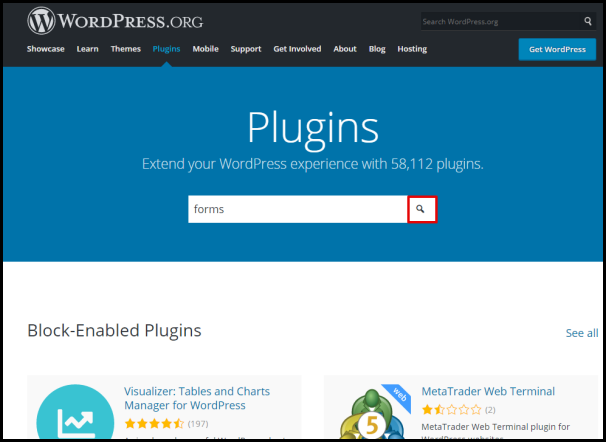
Task: Click the Block-Enabled Plugins heading
Action: pyautogui.click(x=114, y=331)
